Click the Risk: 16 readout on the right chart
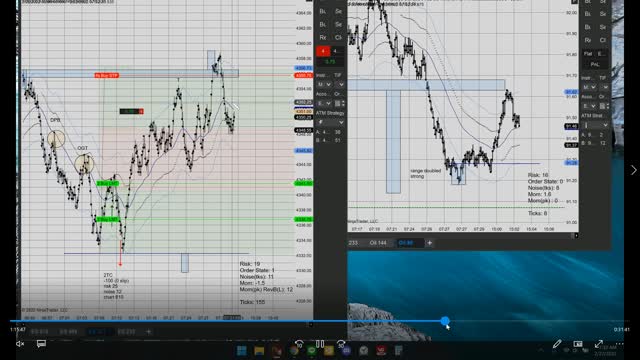 [538, 175]
